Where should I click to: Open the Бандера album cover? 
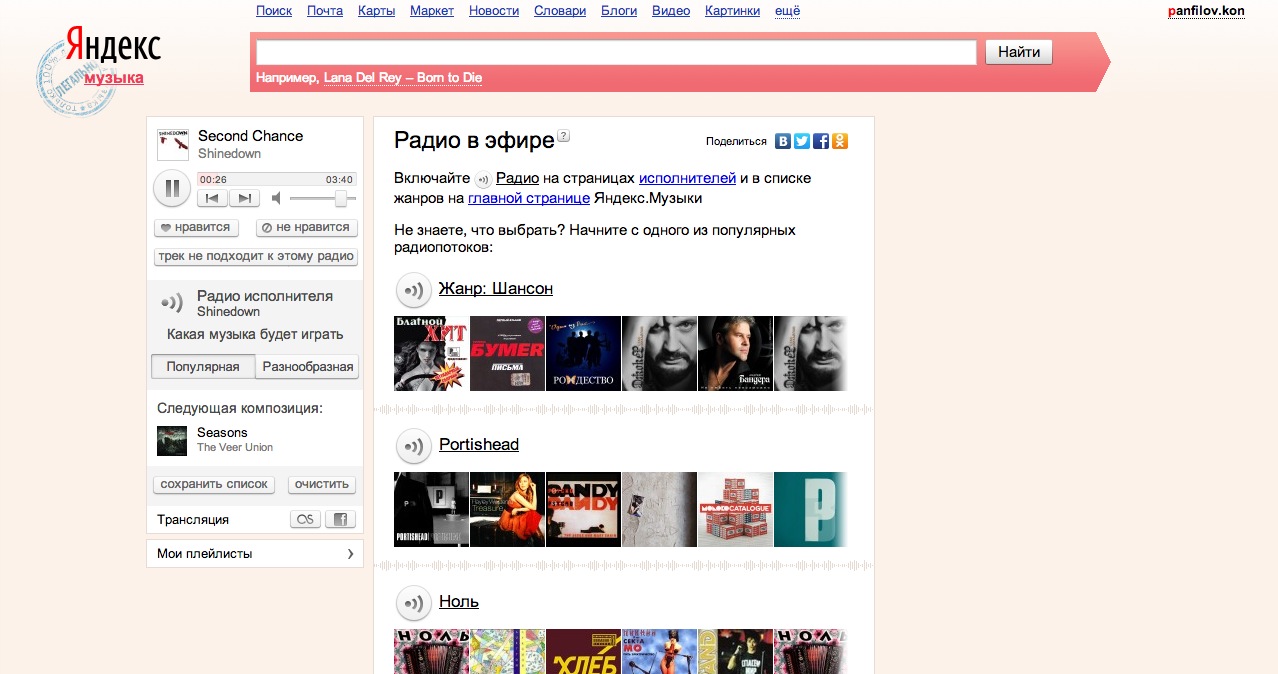click(735, 353)
